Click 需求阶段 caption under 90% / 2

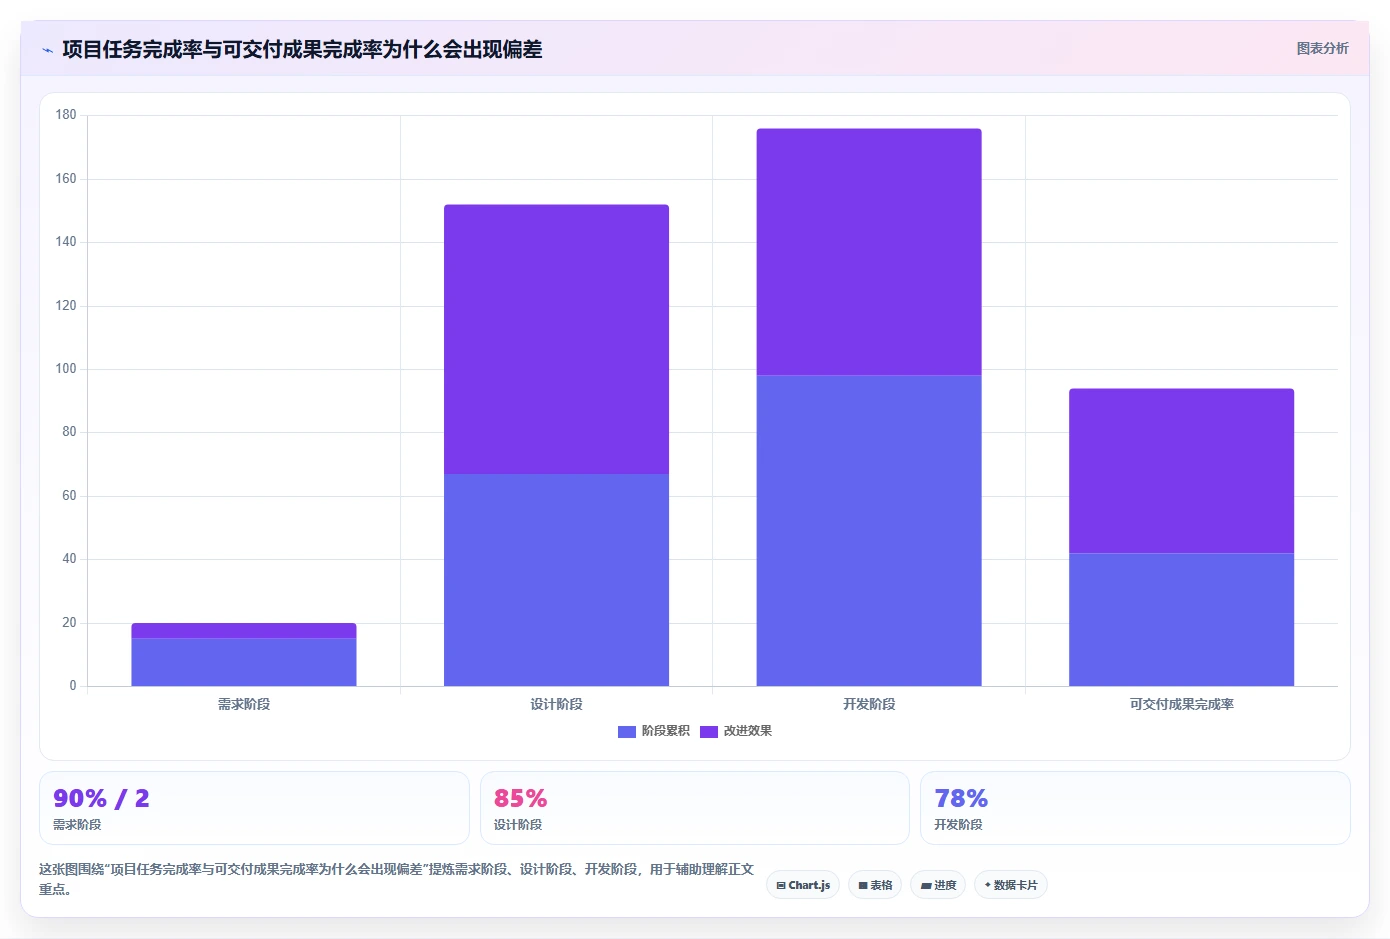[x=77, y=825]
